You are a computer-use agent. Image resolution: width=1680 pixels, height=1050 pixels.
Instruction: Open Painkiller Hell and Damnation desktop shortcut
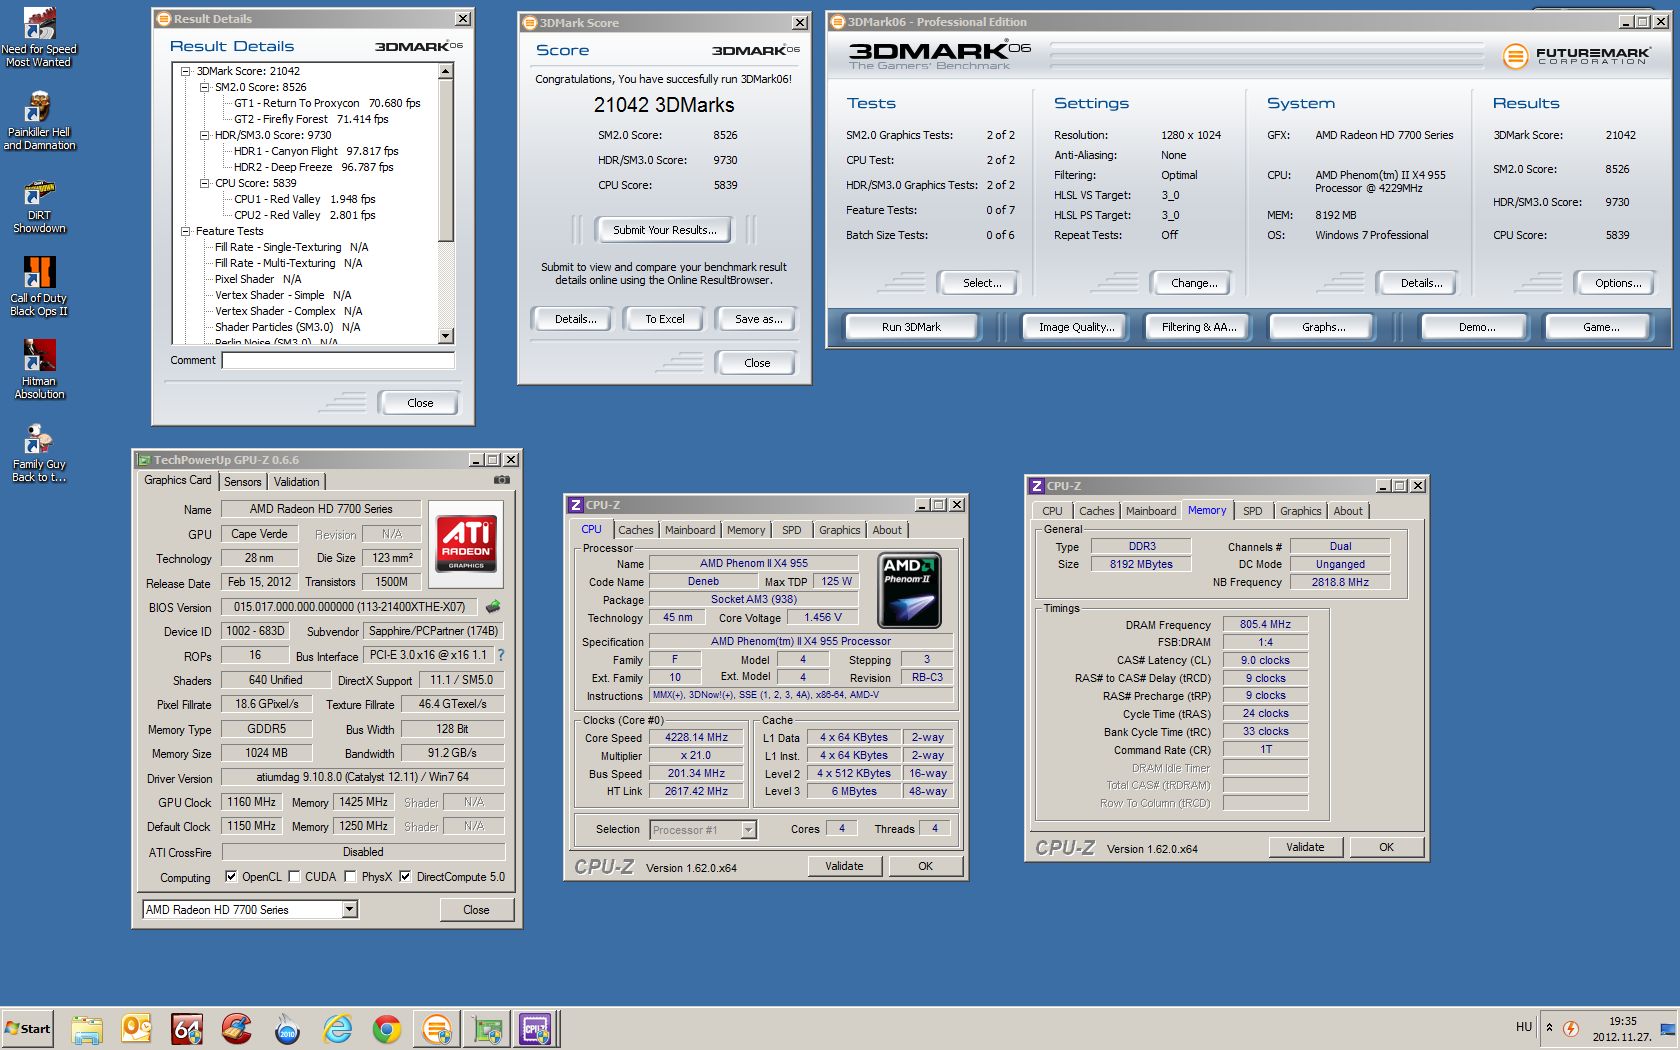click(x=39, y=121)
